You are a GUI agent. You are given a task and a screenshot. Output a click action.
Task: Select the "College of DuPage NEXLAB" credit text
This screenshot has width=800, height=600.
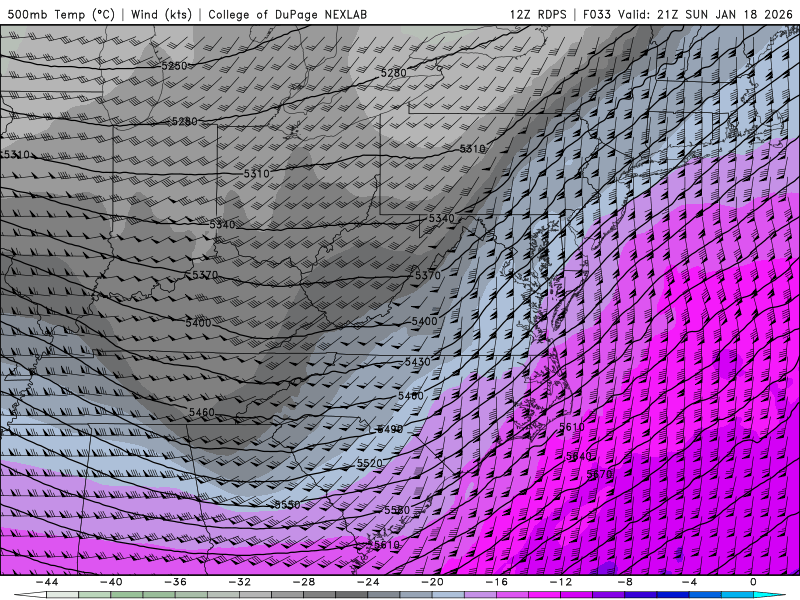pos(287,14)
